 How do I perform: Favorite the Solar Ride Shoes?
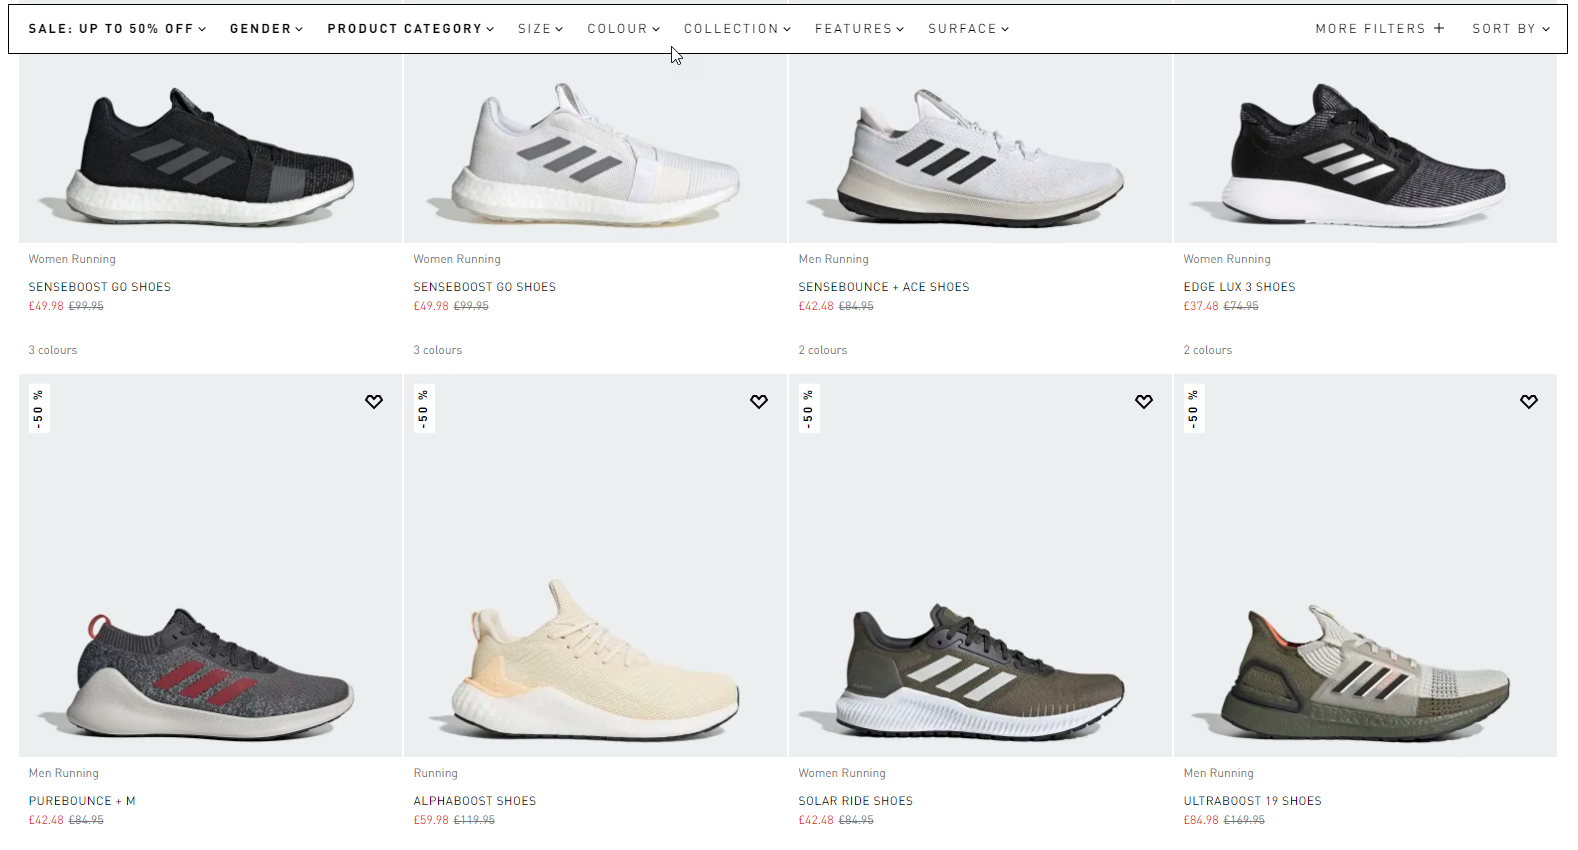(1144, 402)
